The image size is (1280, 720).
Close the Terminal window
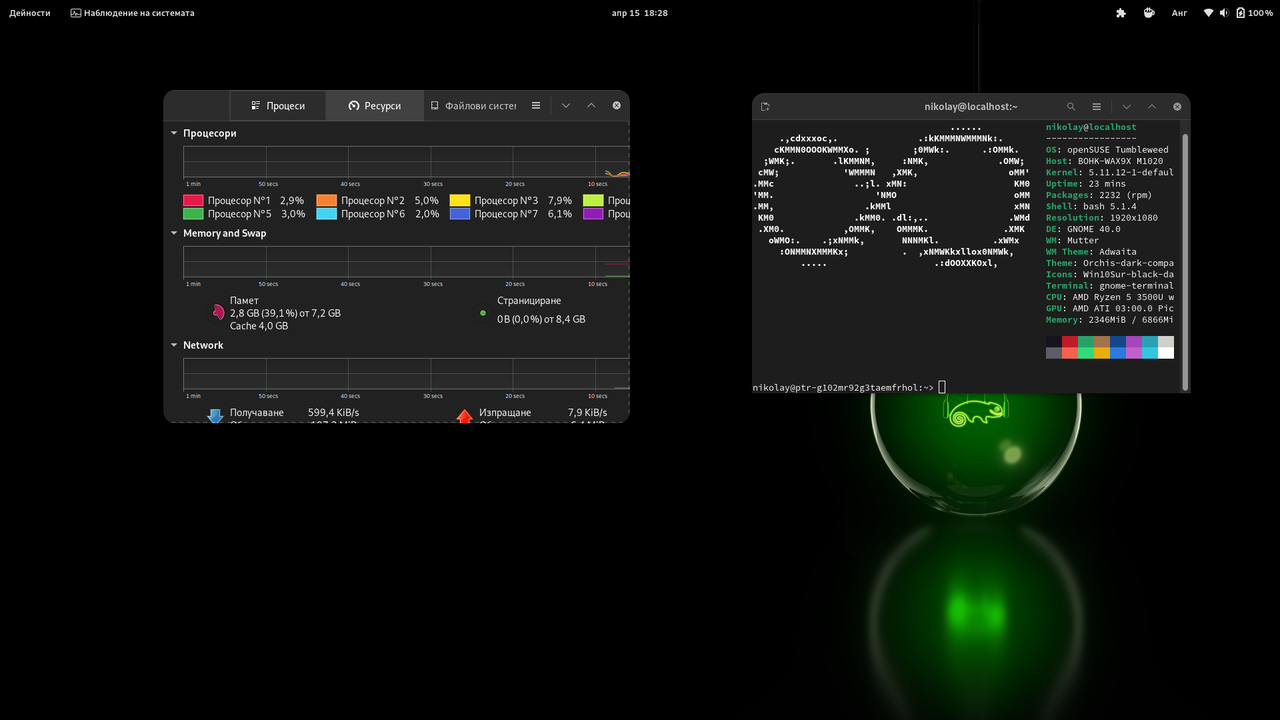pyautogui.click(x=1177, y=106)
